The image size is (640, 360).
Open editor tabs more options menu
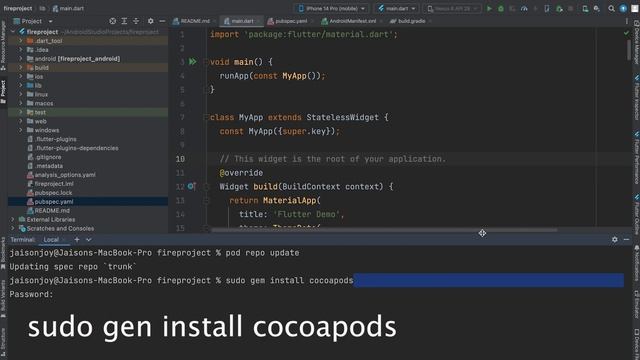pyautogui.click(x=627, y=21)
